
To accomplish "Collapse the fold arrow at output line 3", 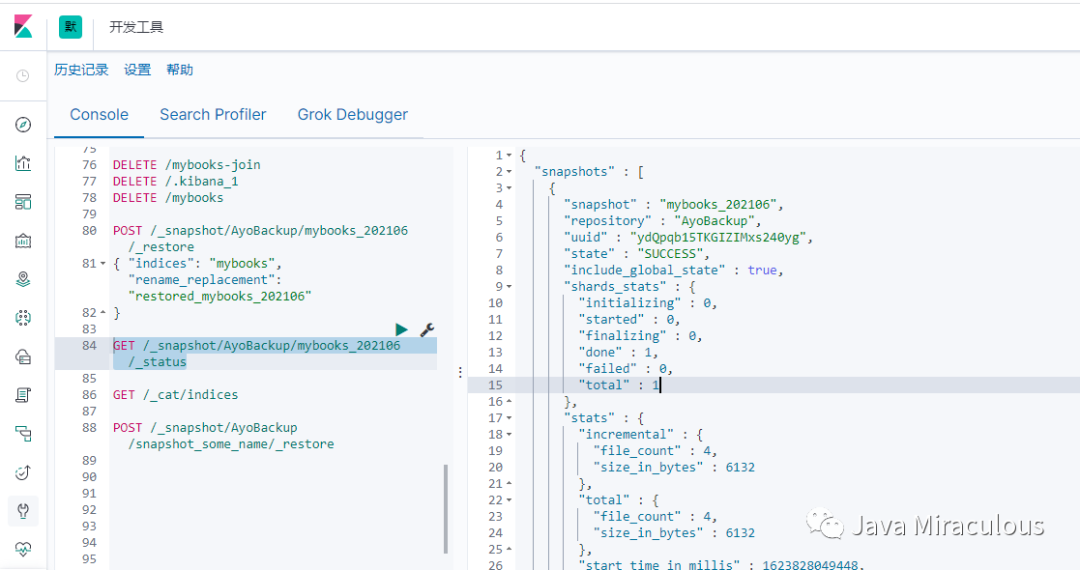I will [509, 188].
